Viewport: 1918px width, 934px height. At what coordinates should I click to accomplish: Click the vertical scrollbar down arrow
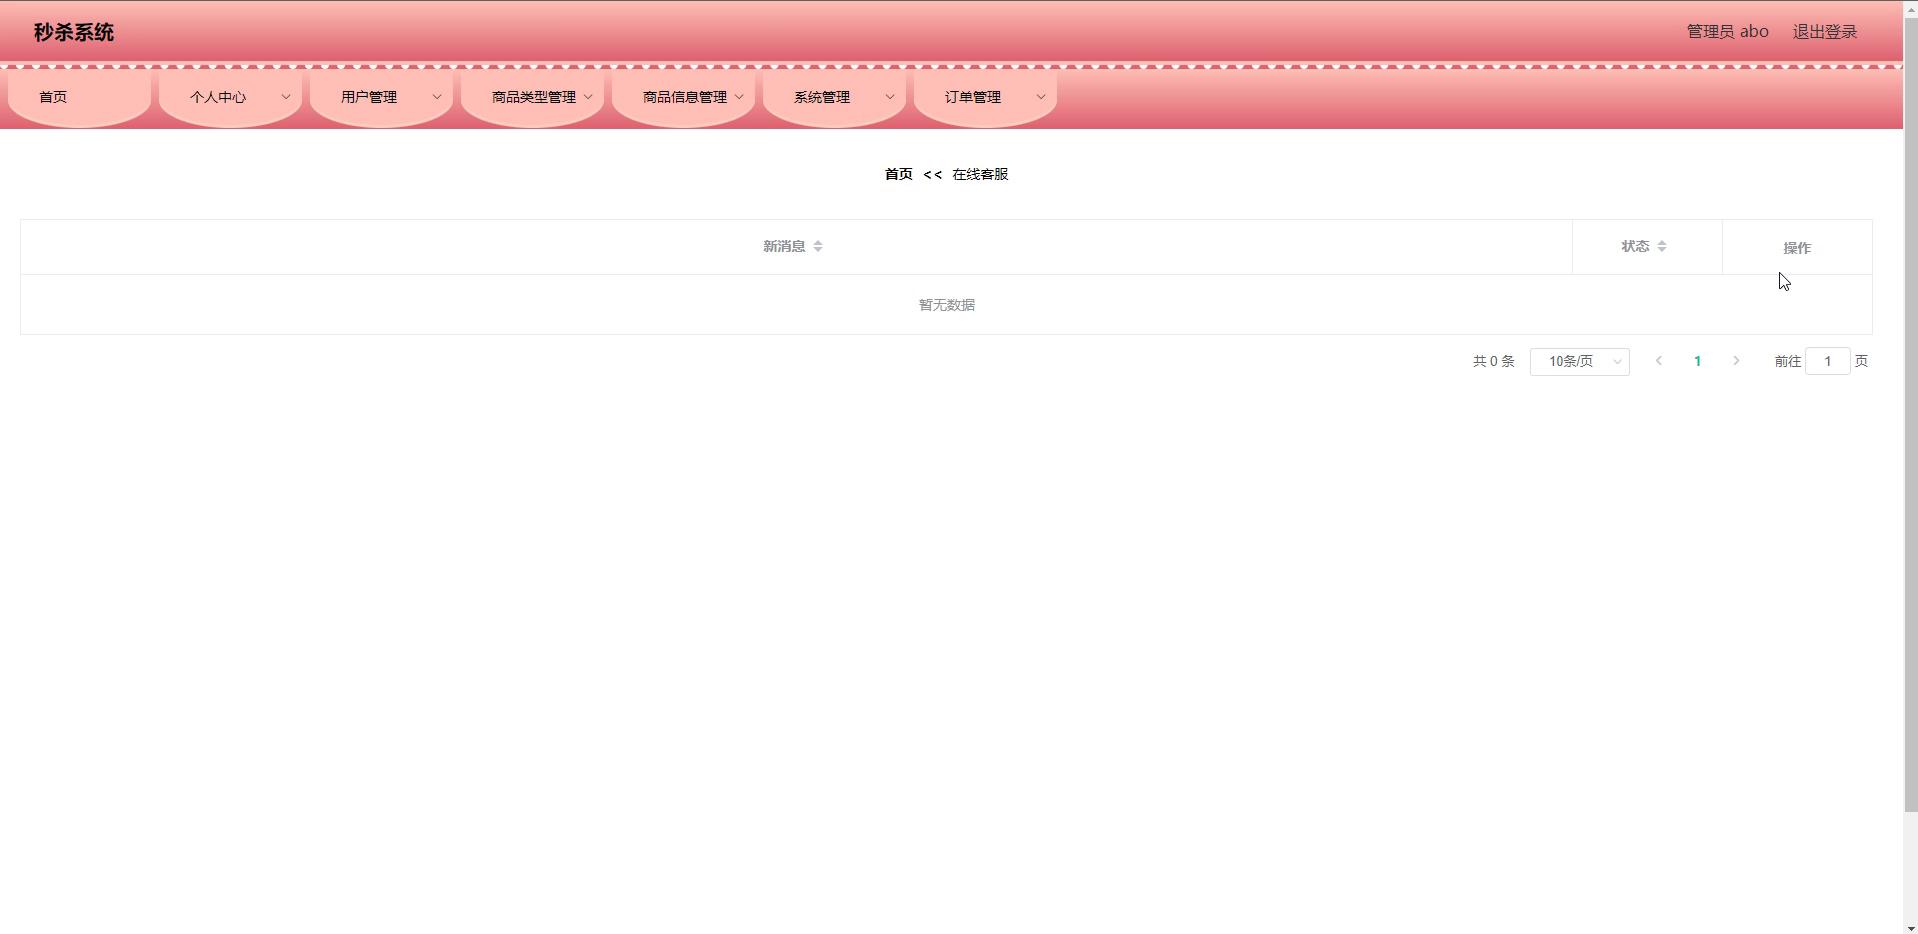[1910, 926]
